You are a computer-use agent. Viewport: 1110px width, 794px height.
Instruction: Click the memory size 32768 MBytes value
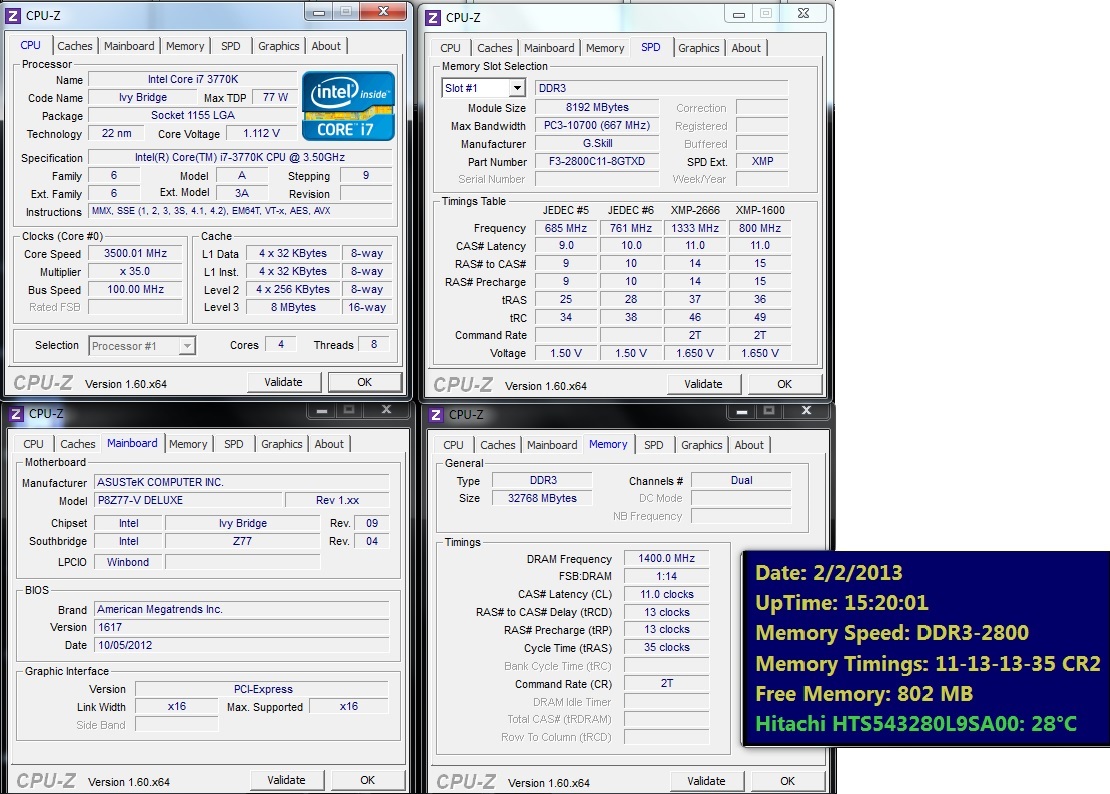[x=542, y=498]
